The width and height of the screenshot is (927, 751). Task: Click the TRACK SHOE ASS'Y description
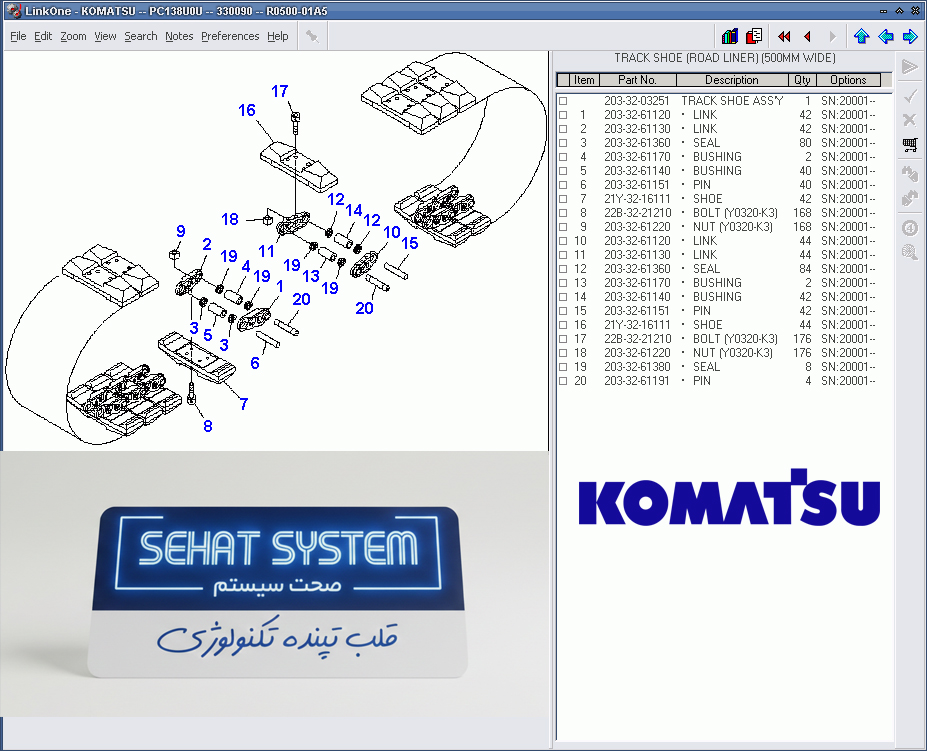click(732, 101)
